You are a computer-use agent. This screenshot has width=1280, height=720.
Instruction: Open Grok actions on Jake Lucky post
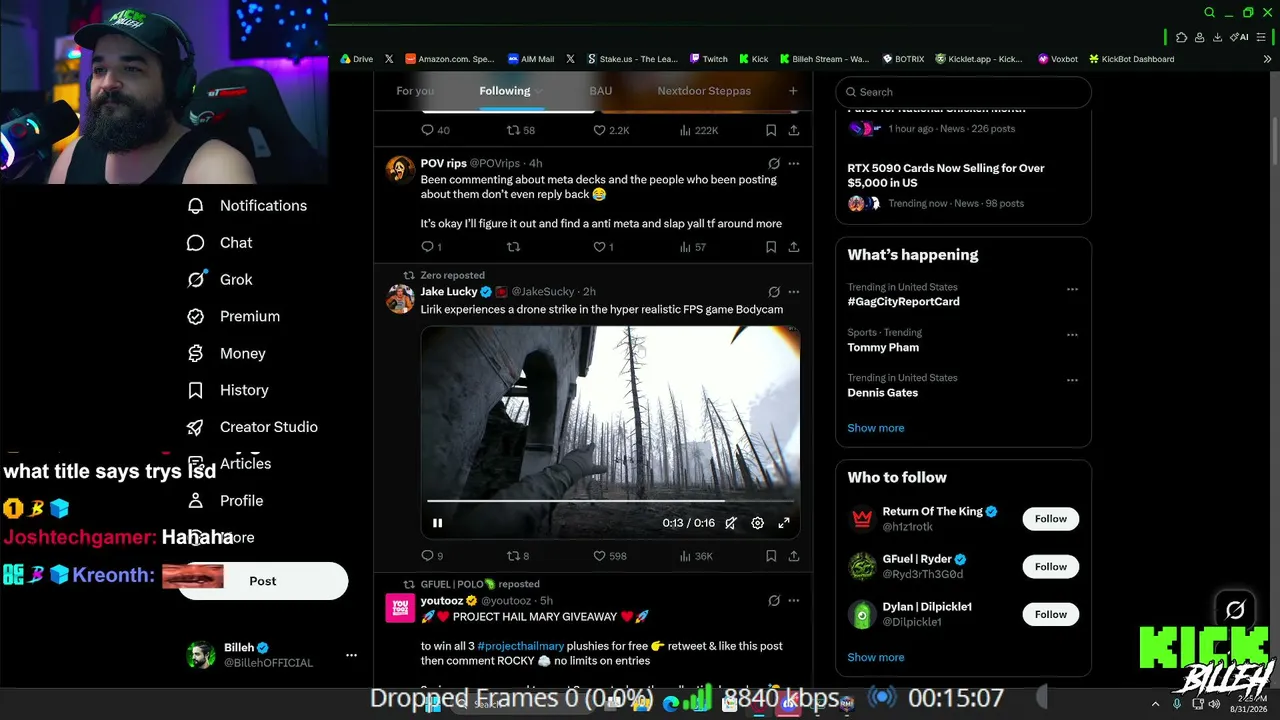(x=774, y=292)
